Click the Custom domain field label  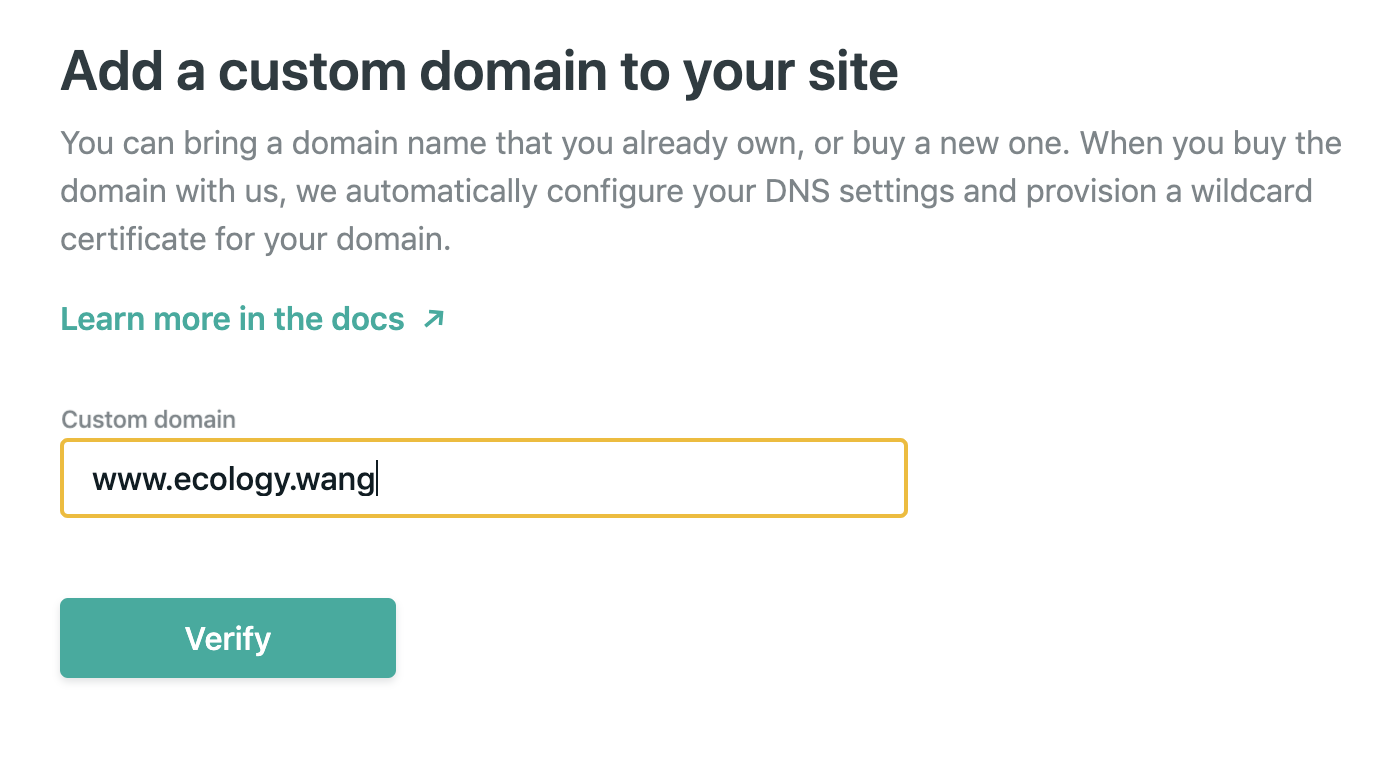click(149, 419)
